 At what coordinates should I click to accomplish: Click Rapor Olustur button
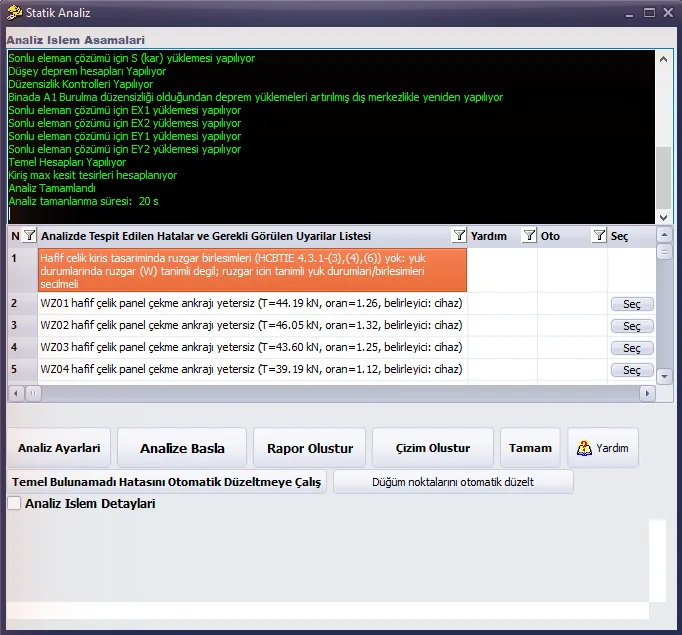pos(310,448)
